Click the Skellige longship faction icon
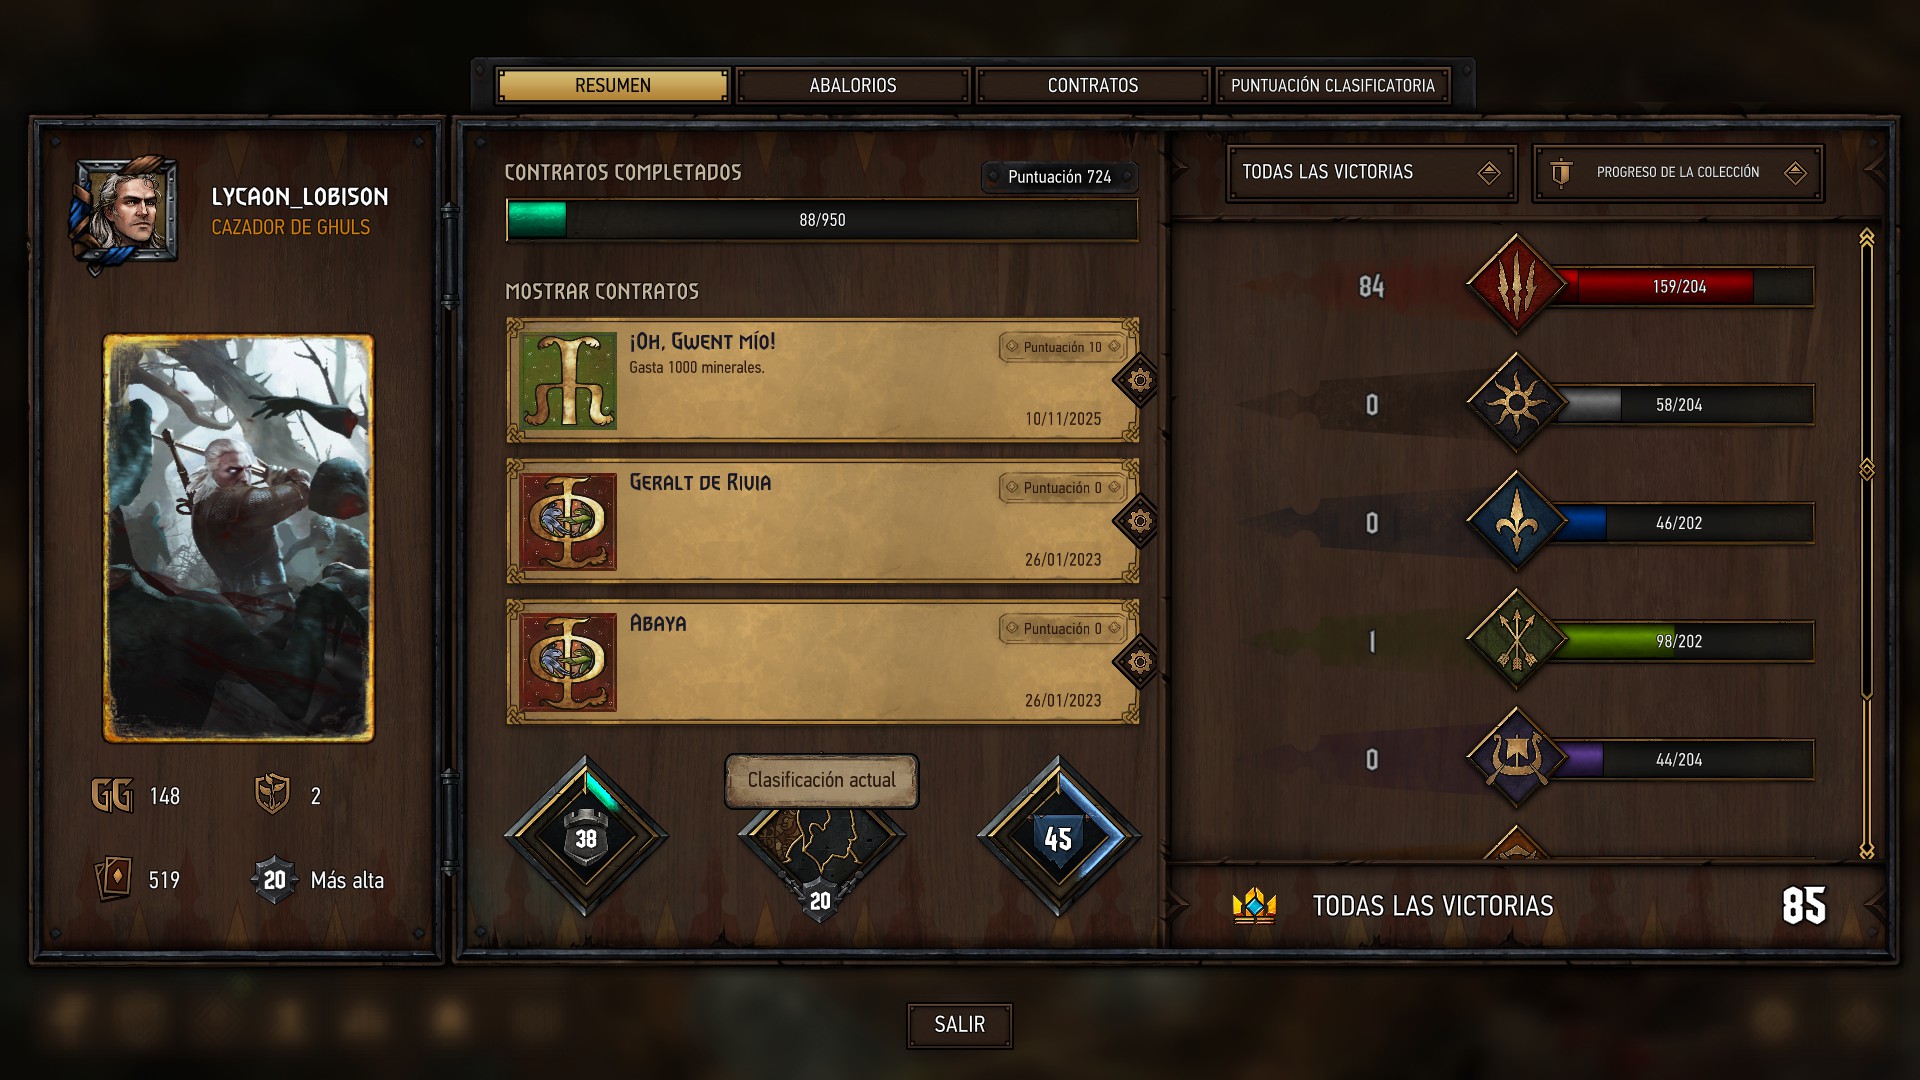Image resolution: width=1920 pixels, height=1080 pixels. click(x=1516, y=758)
